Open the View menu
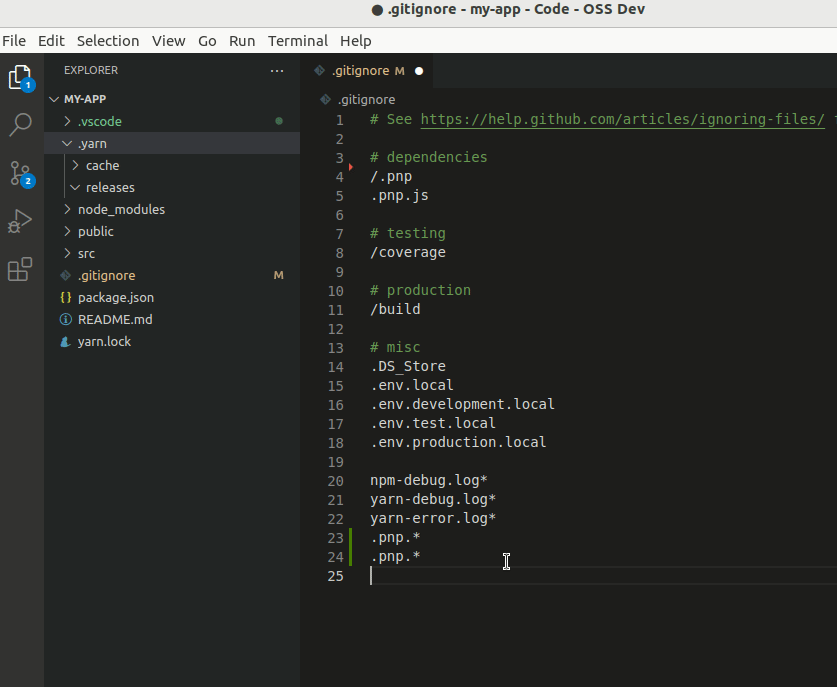This screenshot has width=837, height=687. 169,41
